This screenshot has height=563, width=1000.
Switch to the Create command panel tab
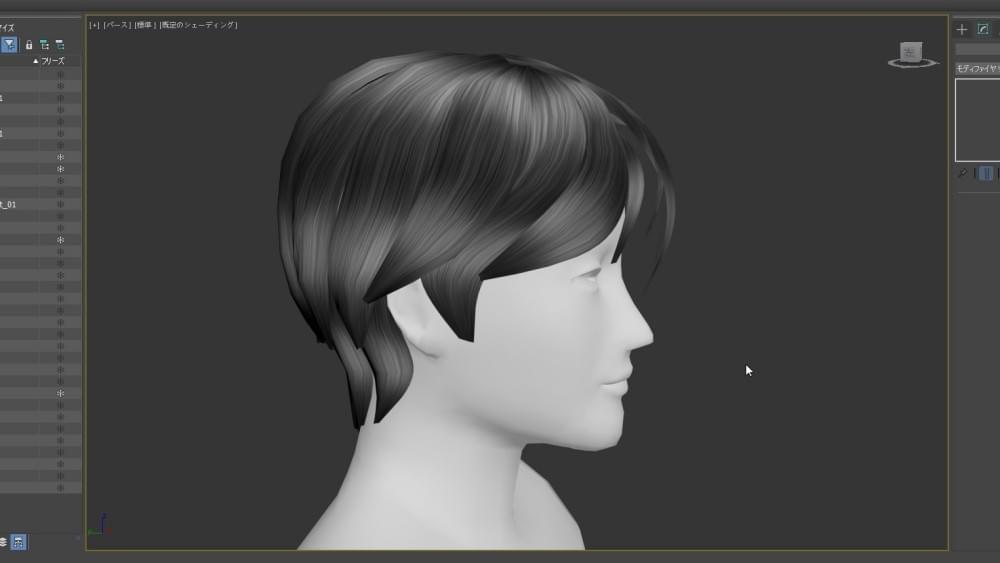962,29
